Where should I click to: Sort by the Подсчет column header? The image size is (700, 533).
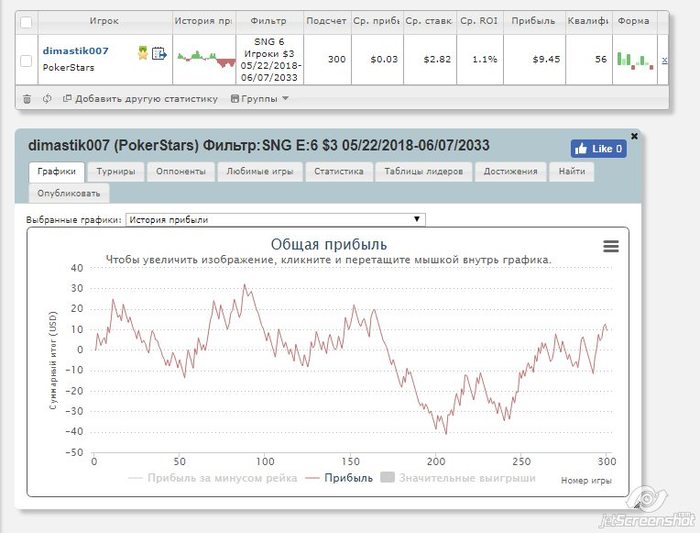(327, 21)
